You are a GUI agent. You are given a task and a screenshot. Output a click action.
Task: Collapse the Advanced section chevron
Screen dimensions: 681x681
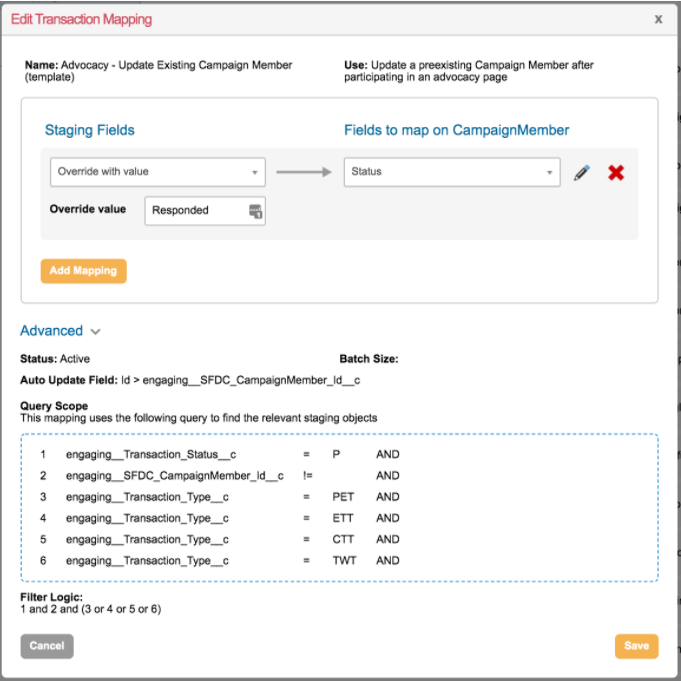click(95, 331)
